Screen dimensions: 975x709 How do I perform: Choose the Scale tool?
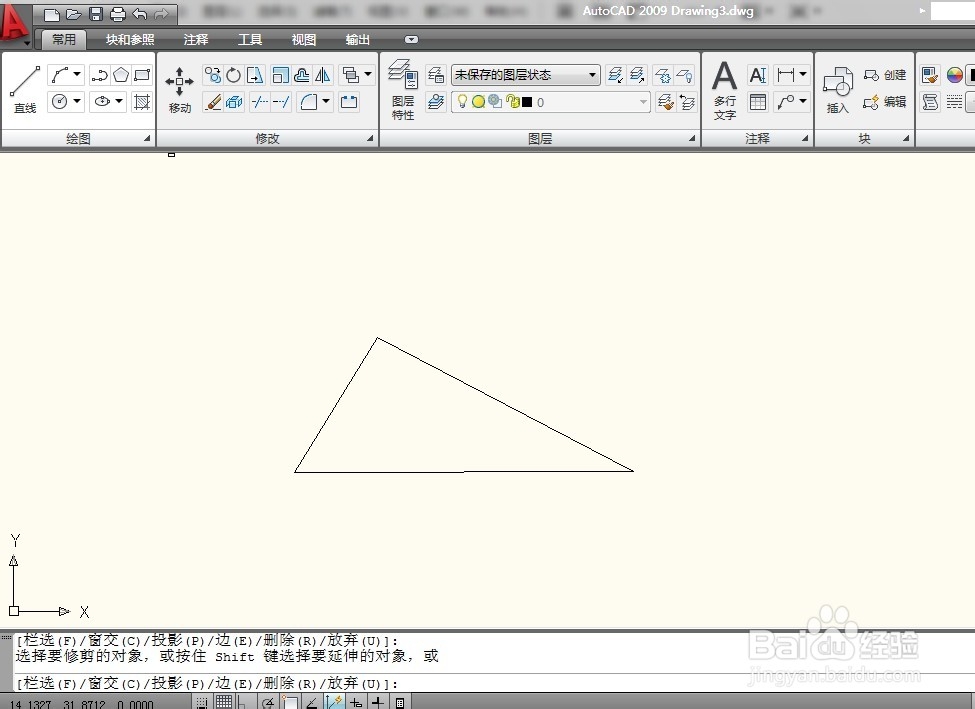pyautogui.click(x=280, y=75)
